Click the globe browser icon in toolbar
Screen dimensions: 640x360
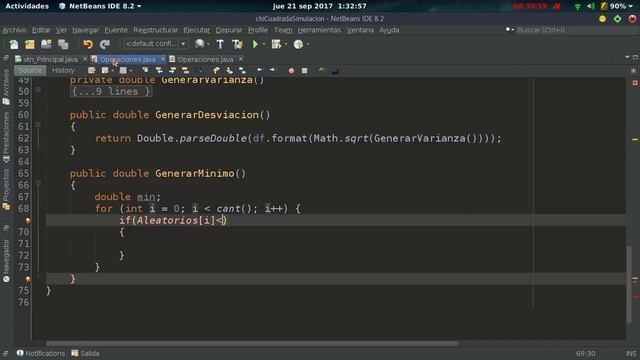pyautogui.click(x=199, y=44)
